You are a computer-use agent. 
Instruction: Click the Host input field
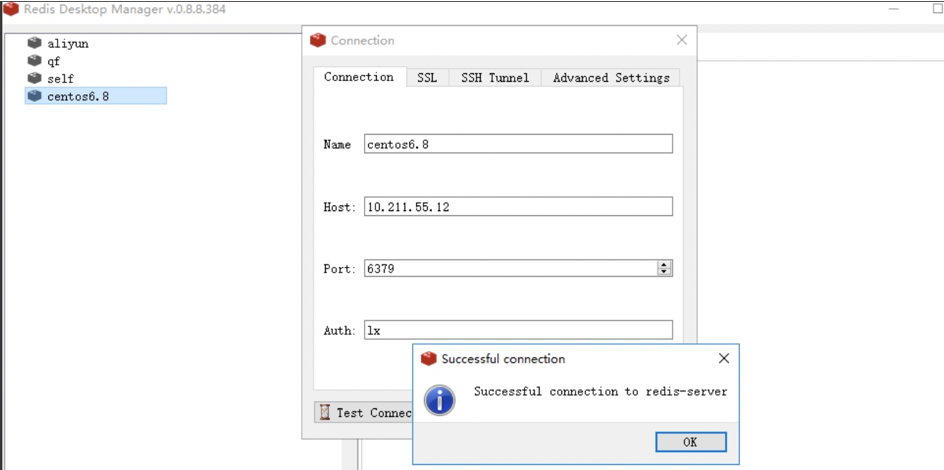point(518,206)
